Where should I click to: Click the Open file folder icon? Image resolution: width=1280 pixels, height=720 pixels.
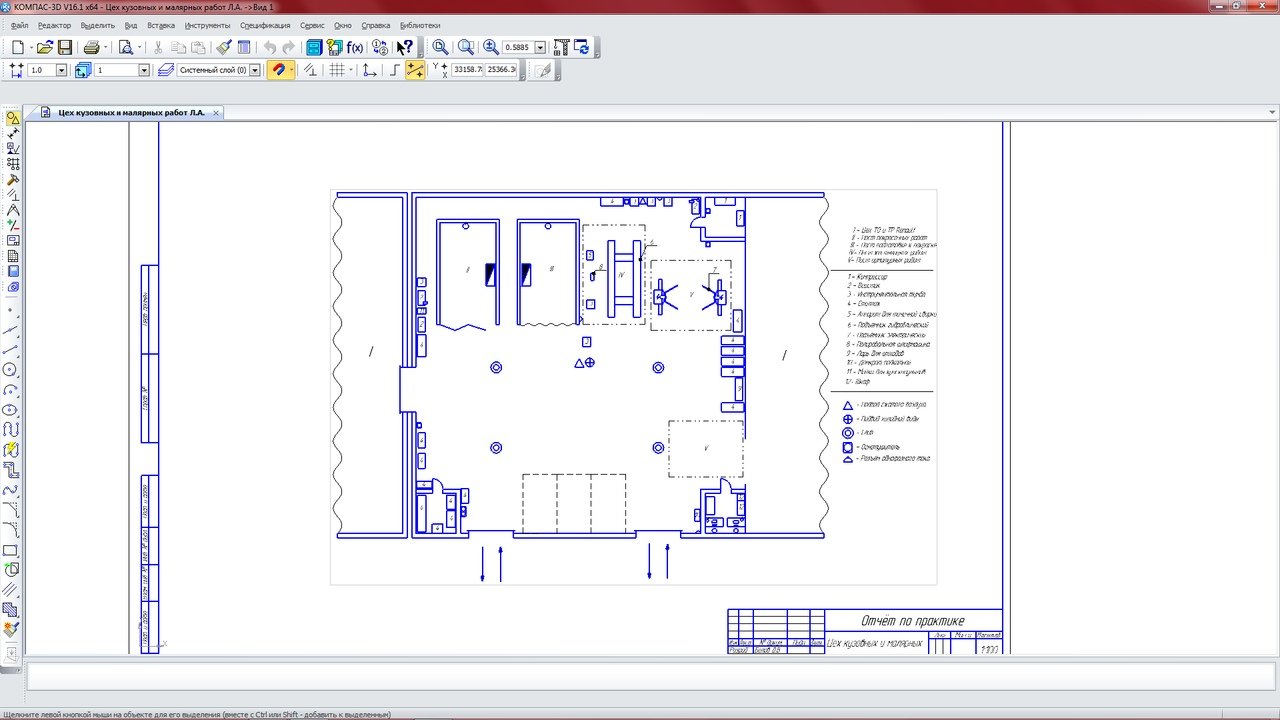[45, 47]
